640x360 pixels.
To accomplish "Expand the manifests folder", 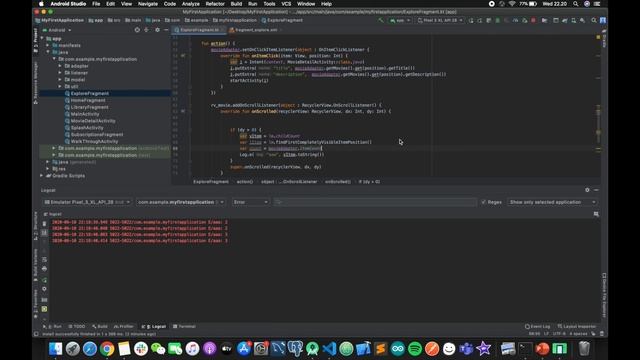I will [x=48, y=45].
